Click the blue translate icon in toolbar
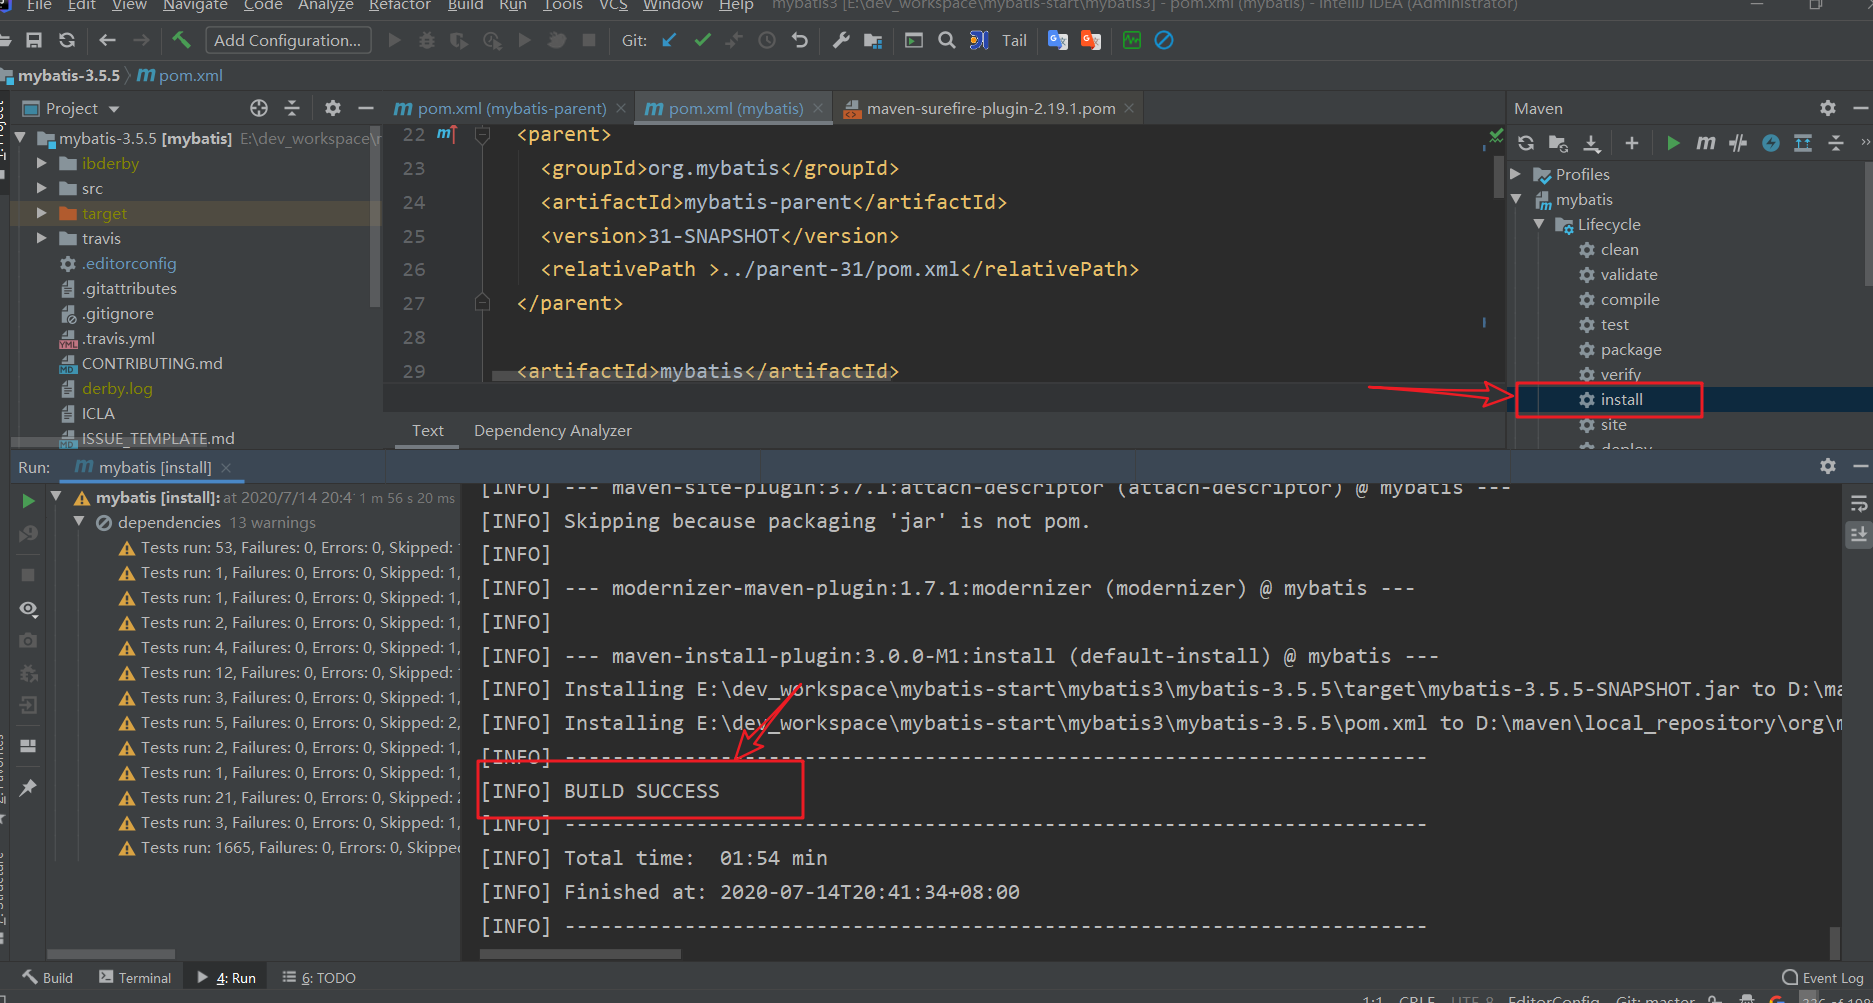The width and height of the screenshot is (1873, 1003). pyautogui.click(x=1058, y=41)
